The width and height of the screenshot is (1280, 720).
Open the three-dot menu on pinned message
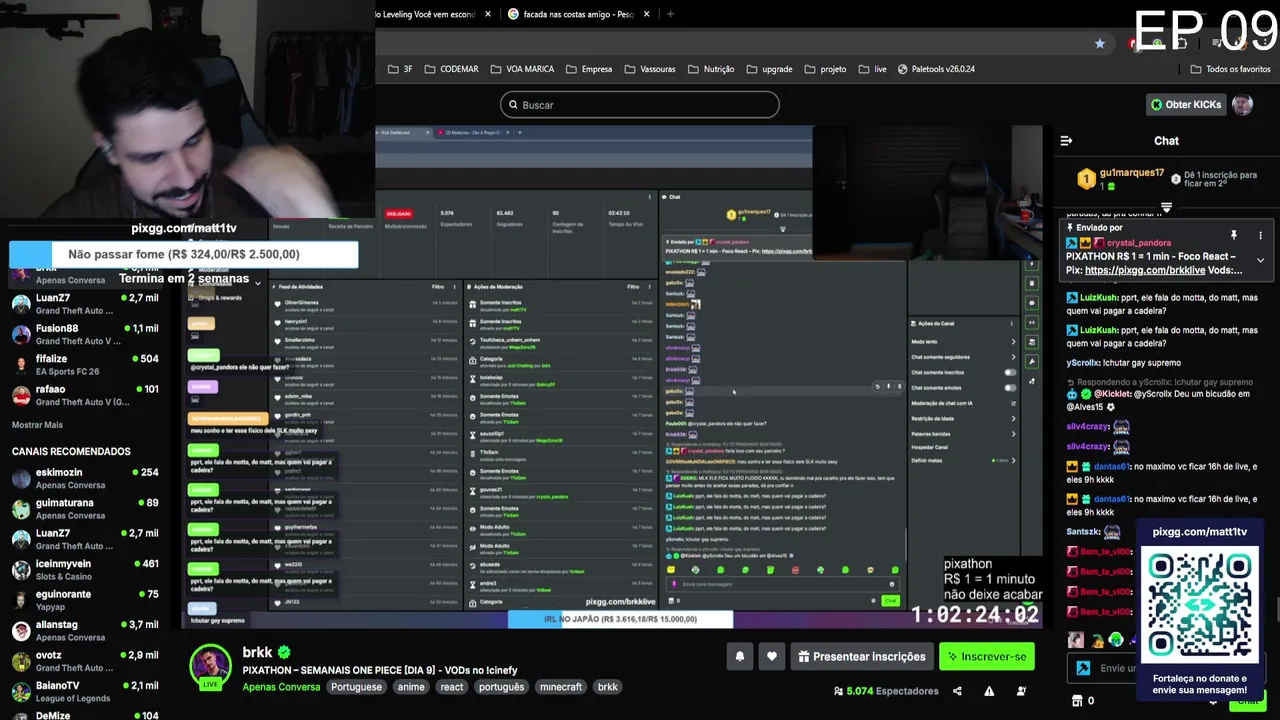pyautogui.click(x=1260, y=235)
